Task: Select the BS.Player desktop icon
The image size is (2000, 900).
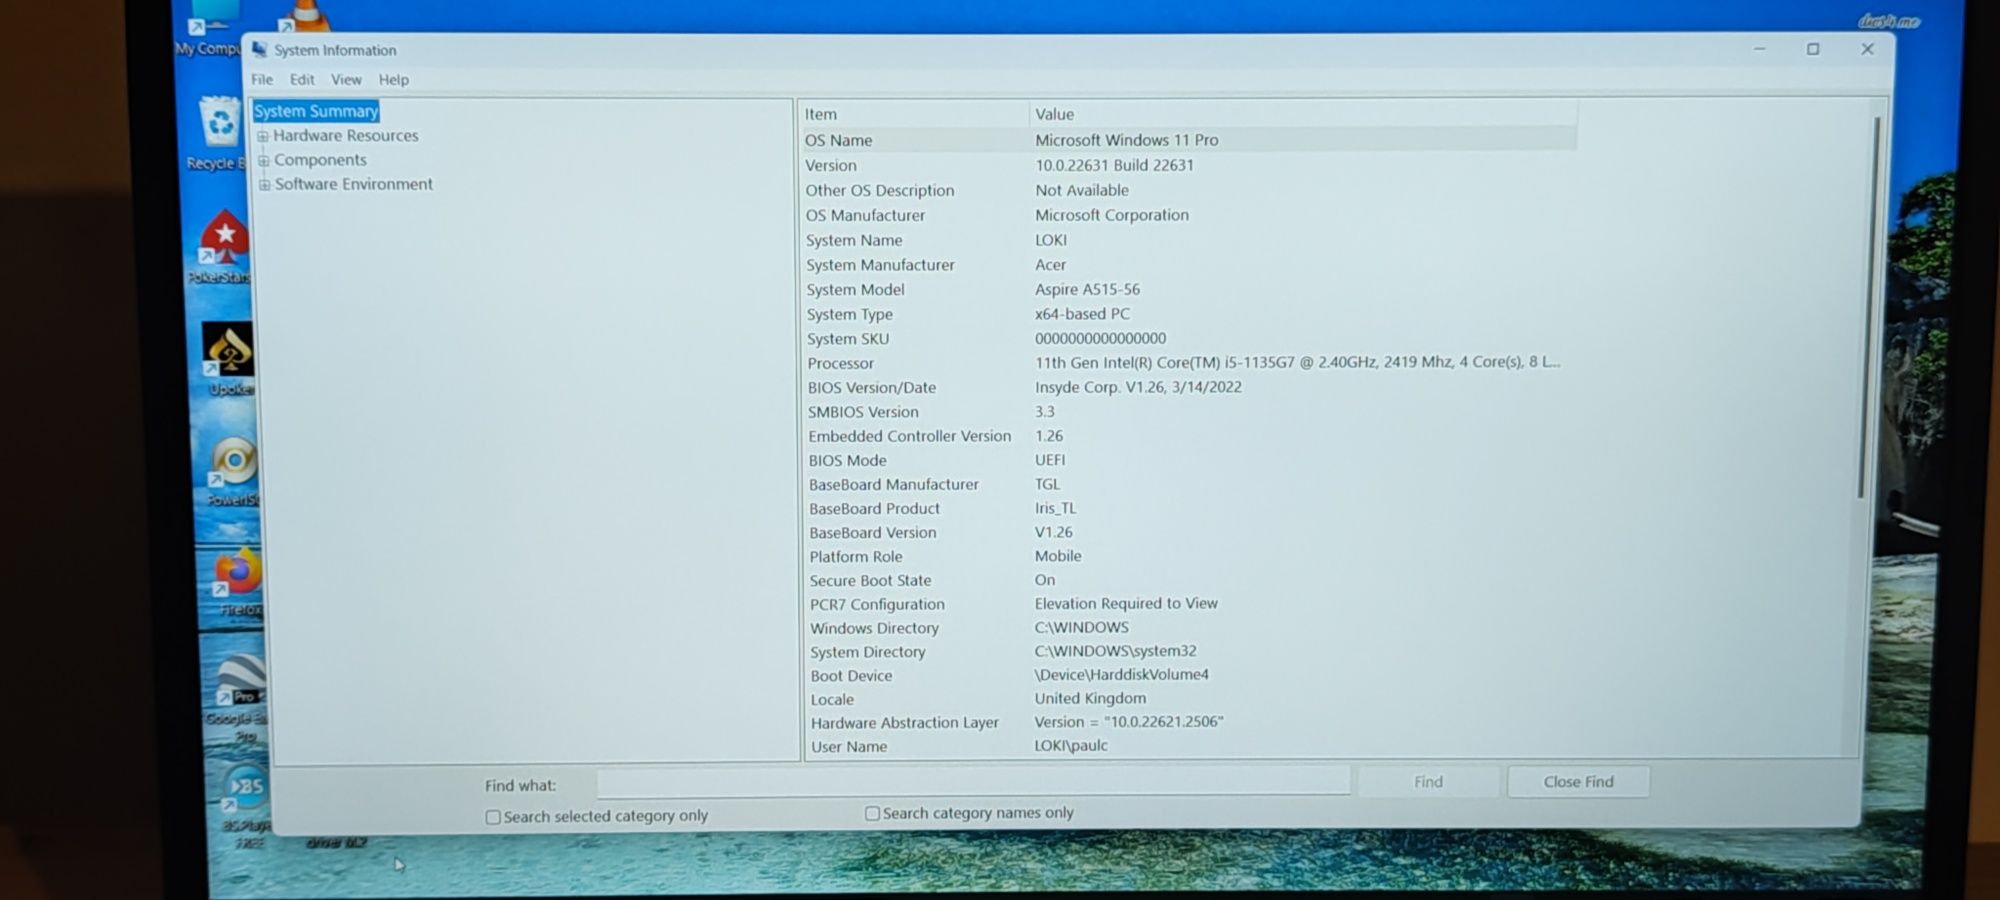Action: pyautogui.click(x=246, y=805)
